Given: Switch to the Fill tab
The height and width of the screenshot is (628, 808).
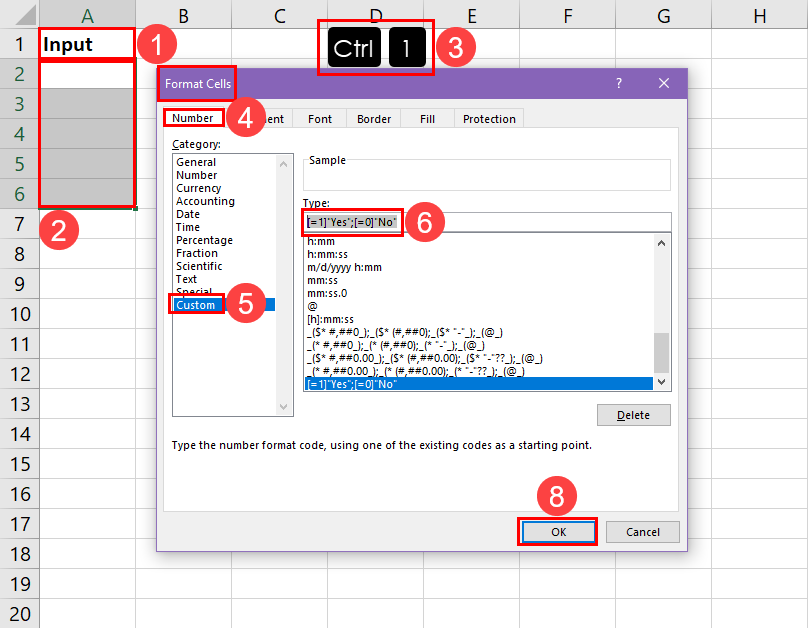Looking at the screenshot, I should point(427,119).
